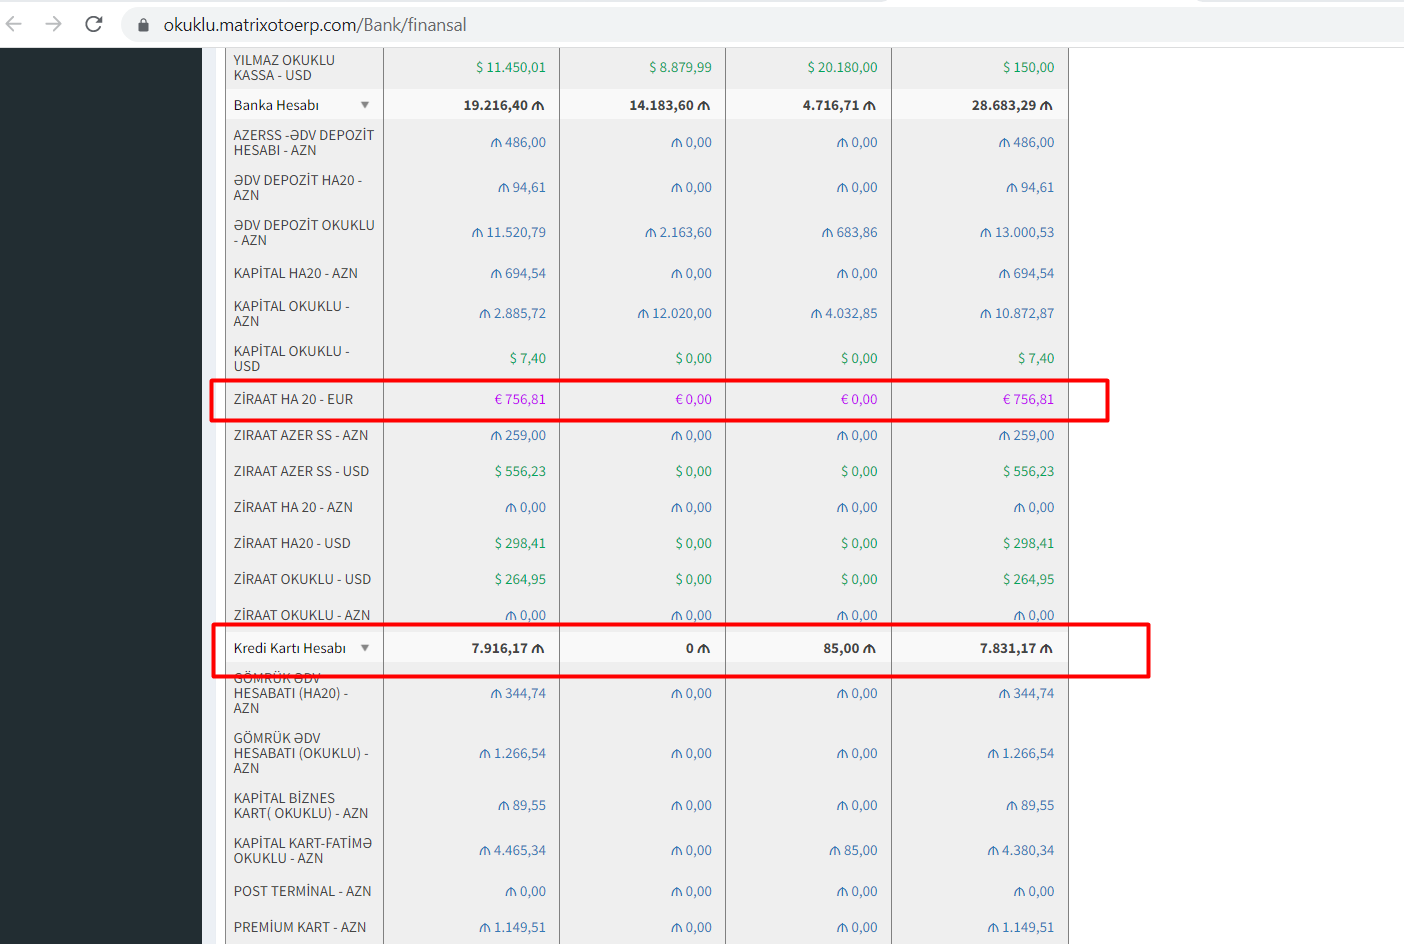This screenshot has width=1404, height=944.
Task: Collapse the Banka Hesabı group arrow
Action: [x=365, y=105]
